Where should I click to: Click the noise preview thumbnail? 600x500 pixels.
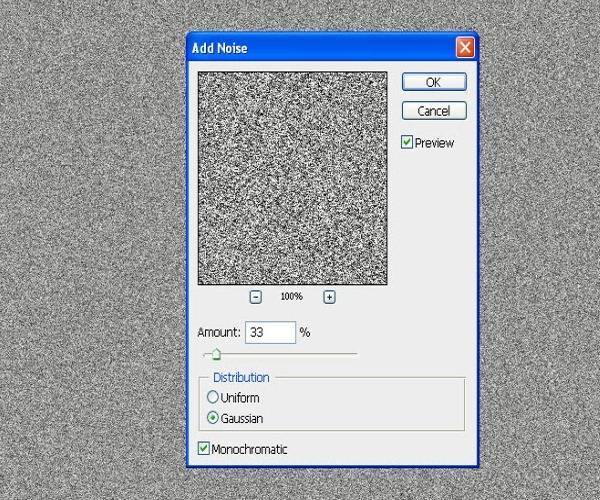(x=293, y=178)
